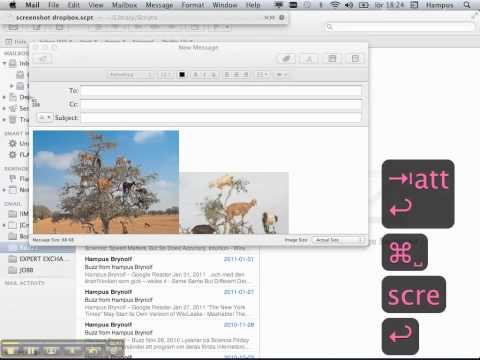Click the Subject field
Viewport: 480px width, 360px height.
point(221,118)
